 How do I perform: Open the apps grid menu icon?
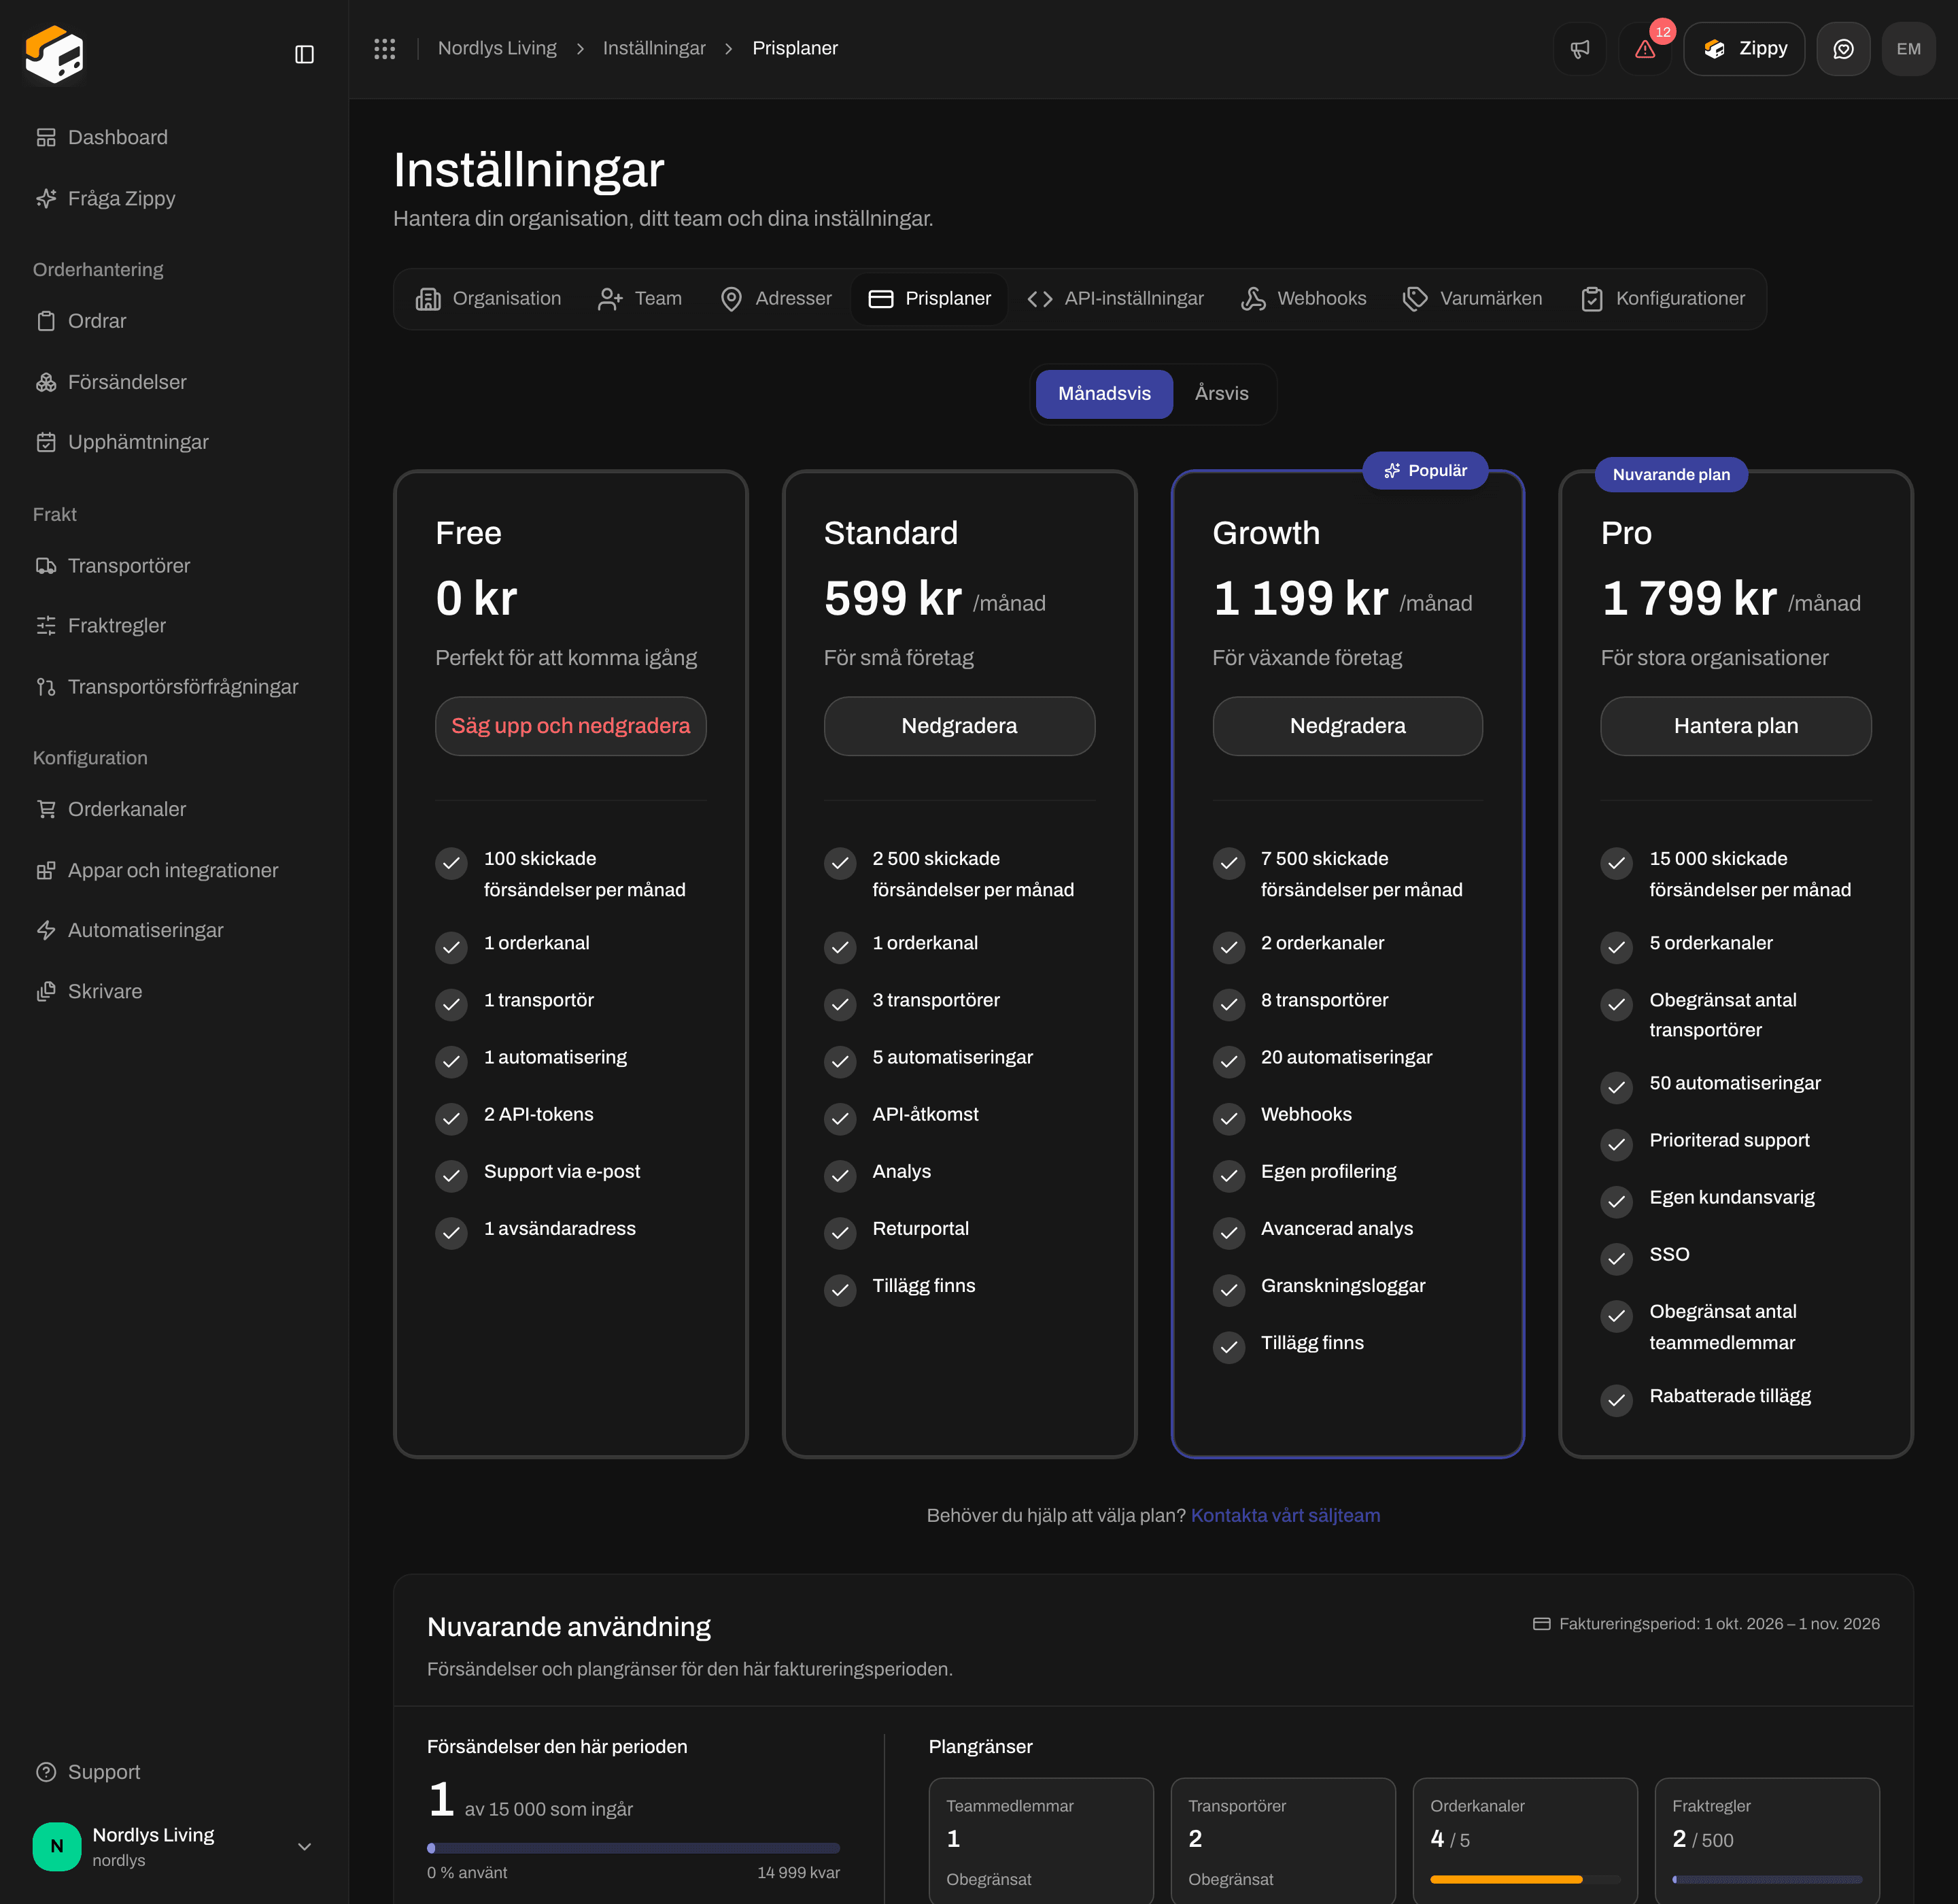(385, 49)
